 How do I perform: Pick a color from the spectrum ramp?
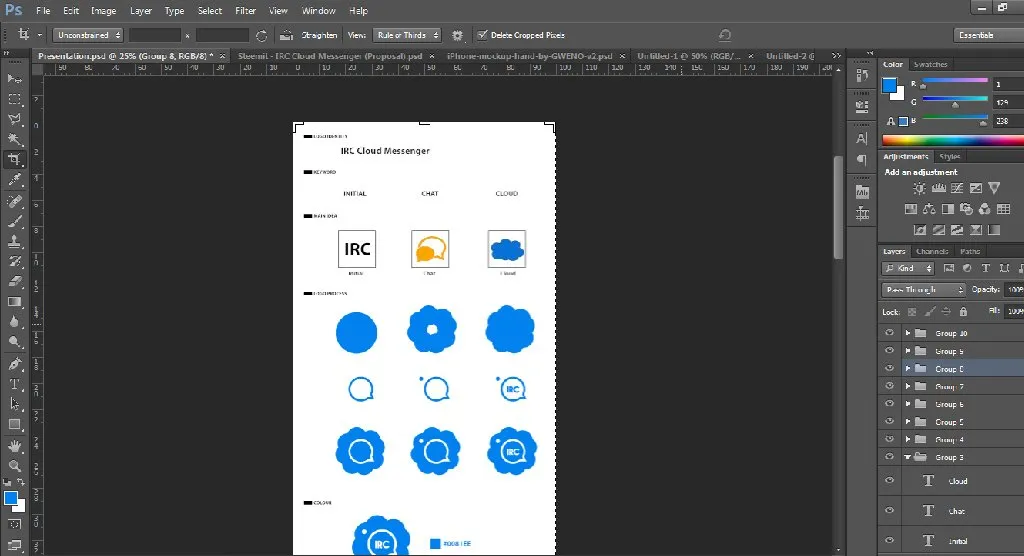coord(953,140)
